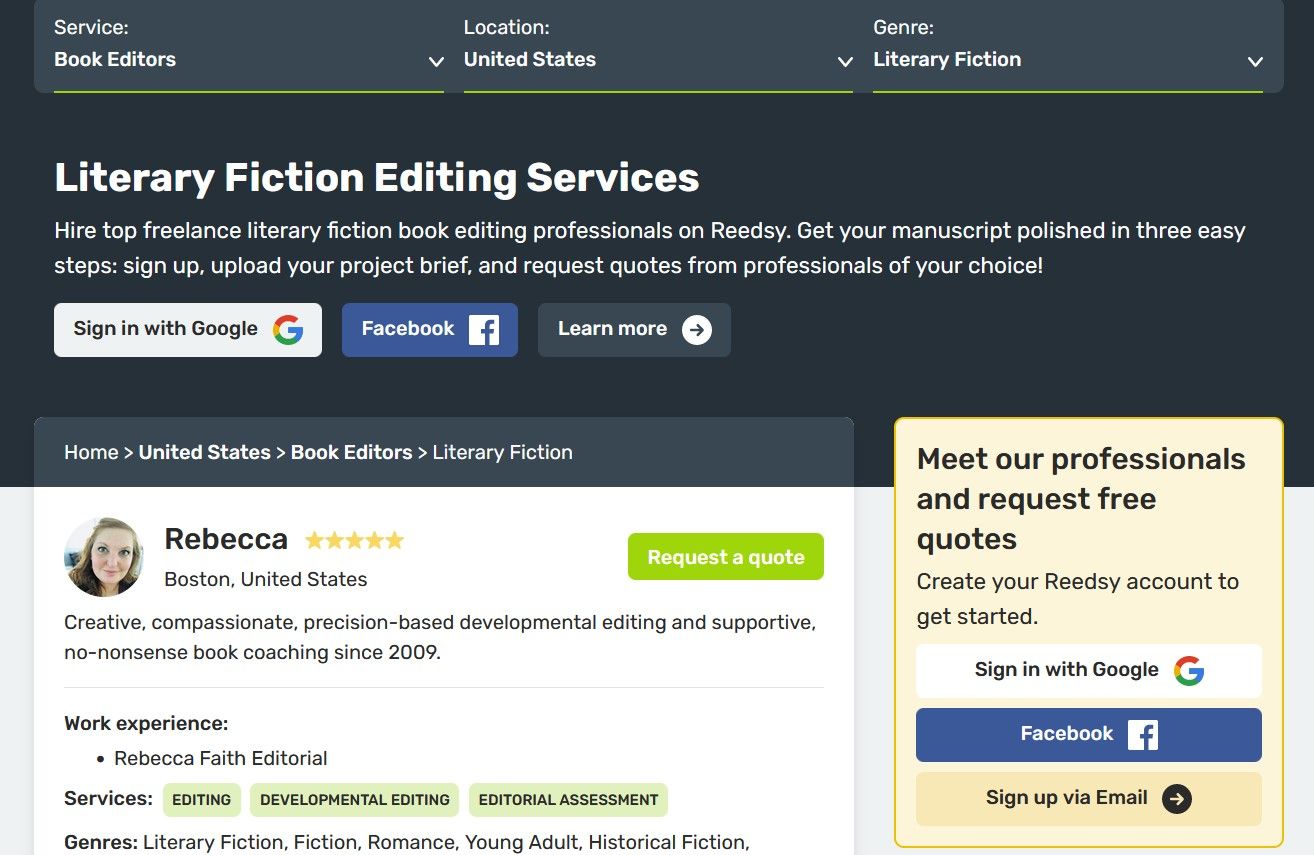Click the arrow icon beside Learn more
This screenshot has width=1314, height=855.
tap(697, 329)
